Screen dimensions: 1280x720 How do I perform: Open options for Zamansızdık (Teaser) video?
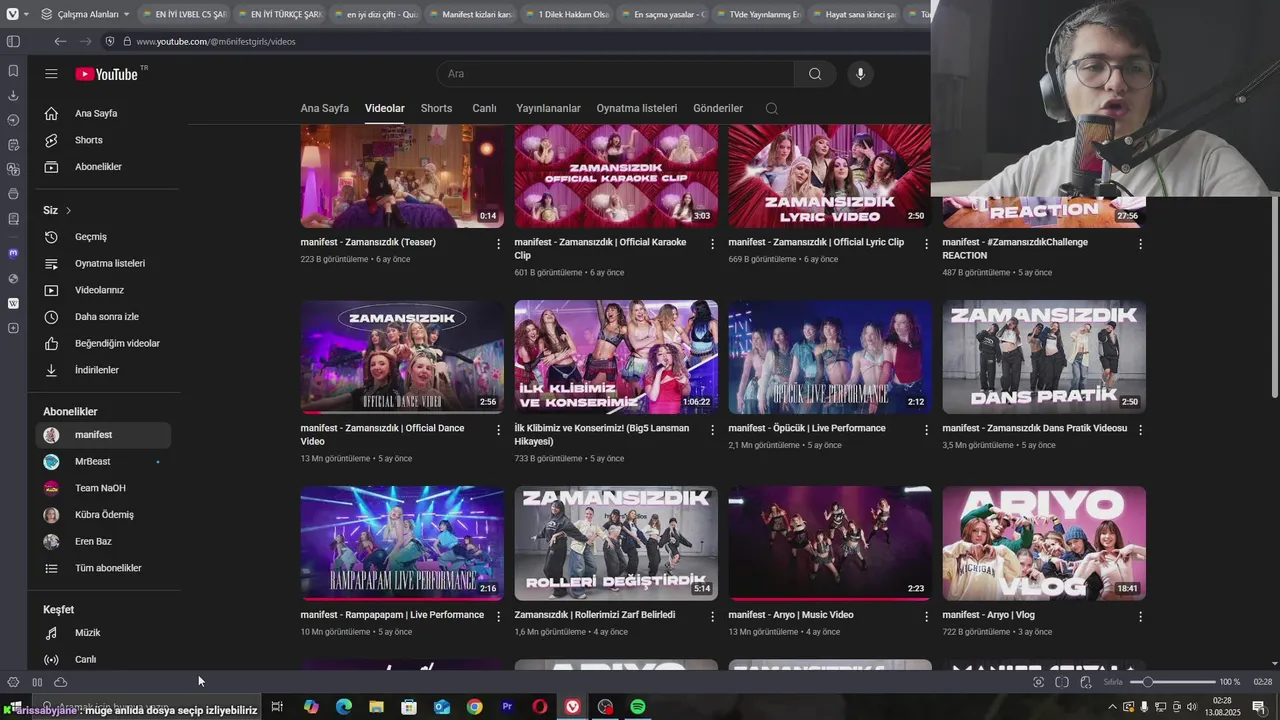[x=498, y=244]
